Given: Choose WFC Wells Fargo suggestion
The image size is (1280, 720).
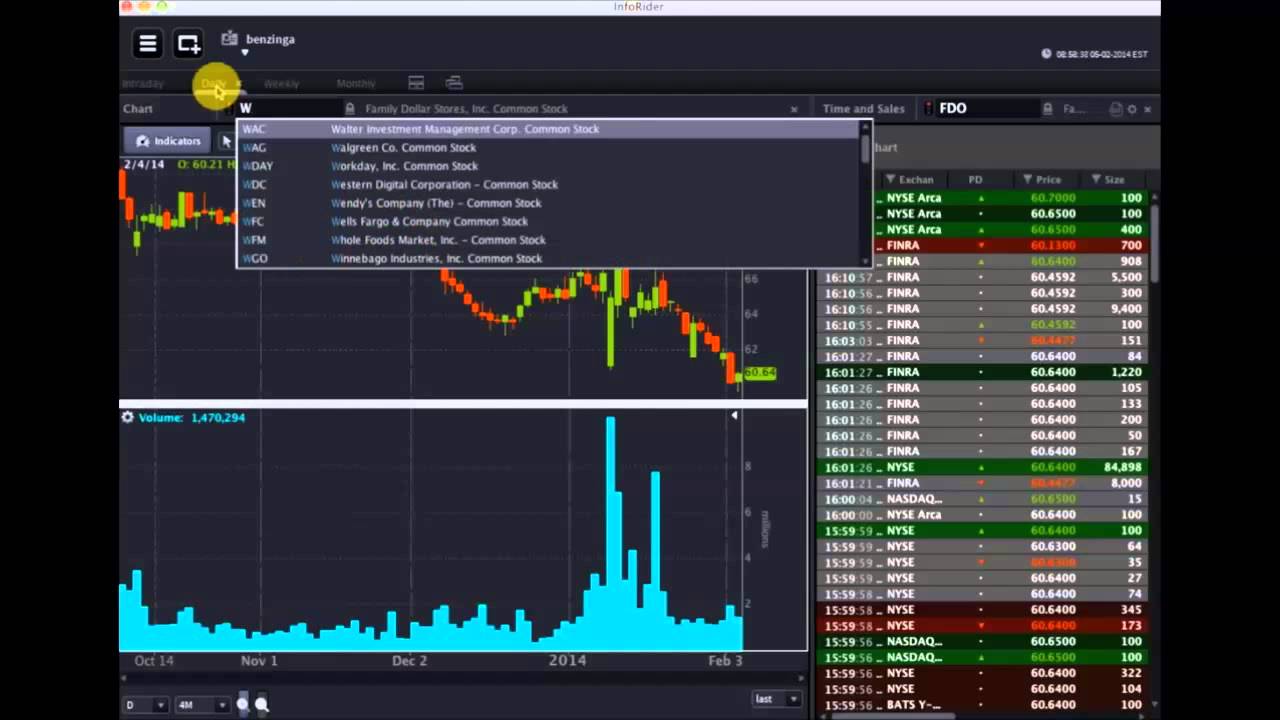Looking at the screenshot, I should (548, 221).
